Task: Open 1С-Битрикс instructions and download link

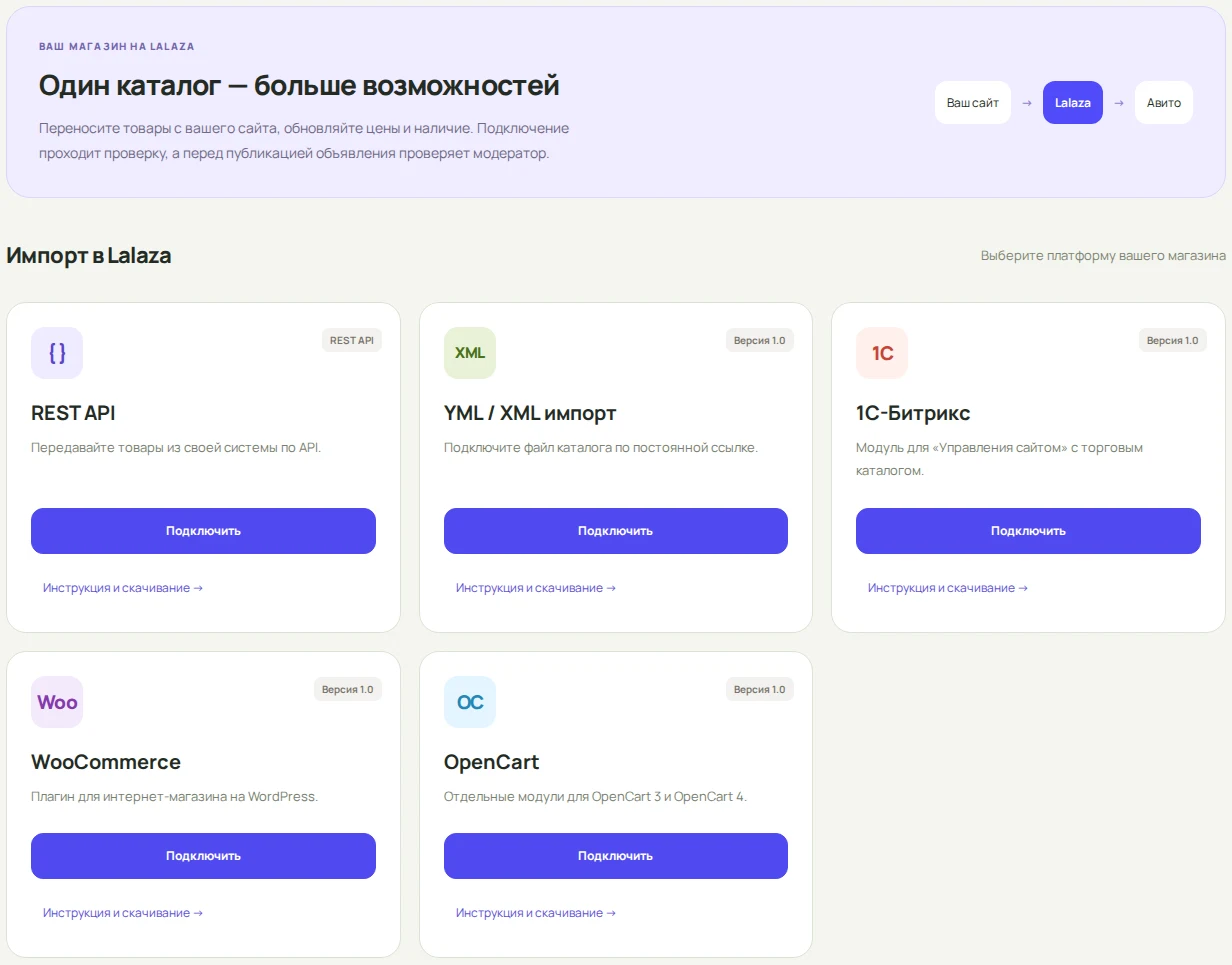Action: pyautogui.click(x=948, y=588)
